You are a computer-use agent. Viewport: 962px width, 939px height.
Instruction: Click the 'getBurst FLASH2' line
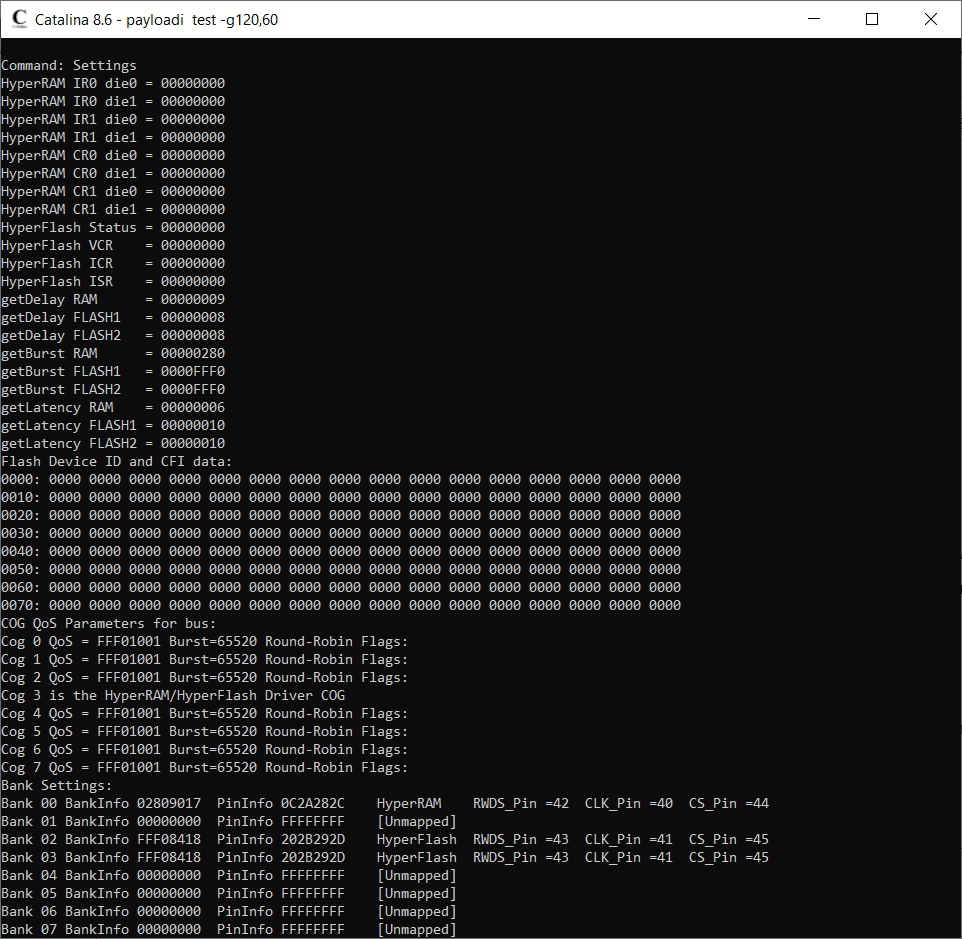click(113, 389)
